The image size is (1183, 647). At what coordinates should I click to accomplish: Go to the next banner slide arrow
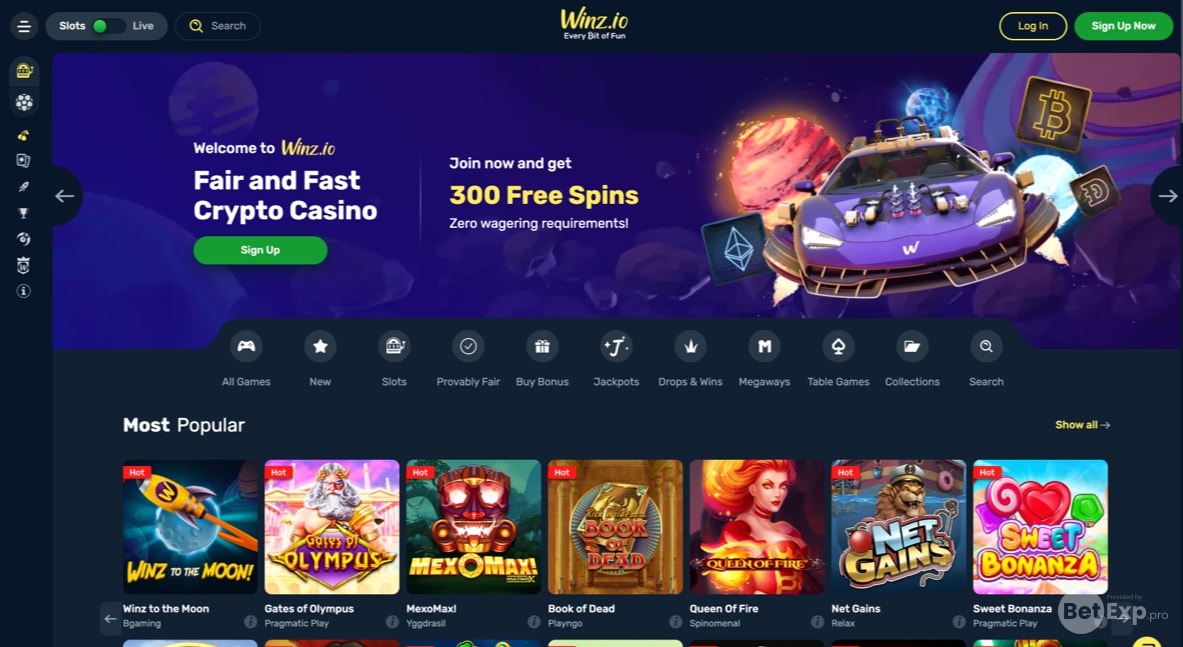click(x=1167, y=196)
